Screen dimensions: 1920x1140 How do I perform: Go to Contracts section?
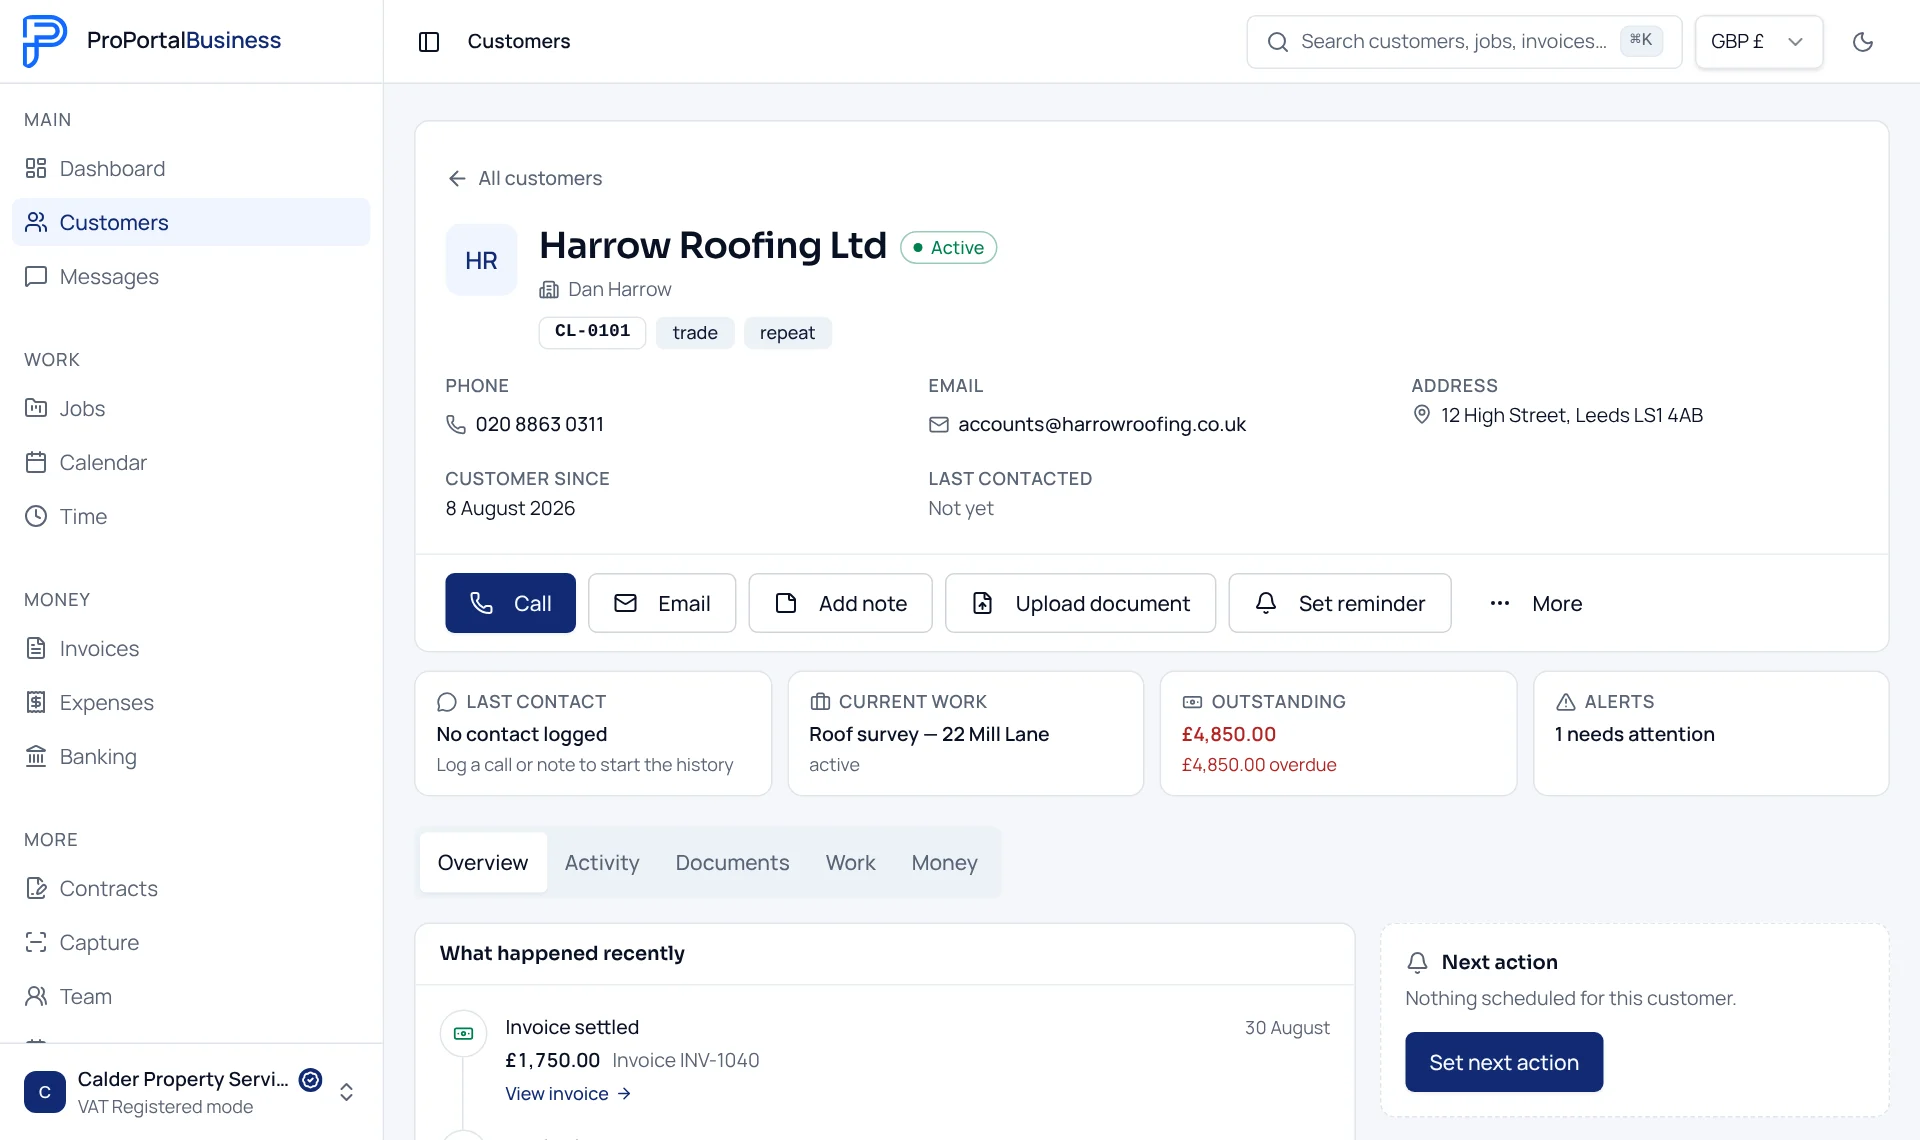tap(191, 888)
